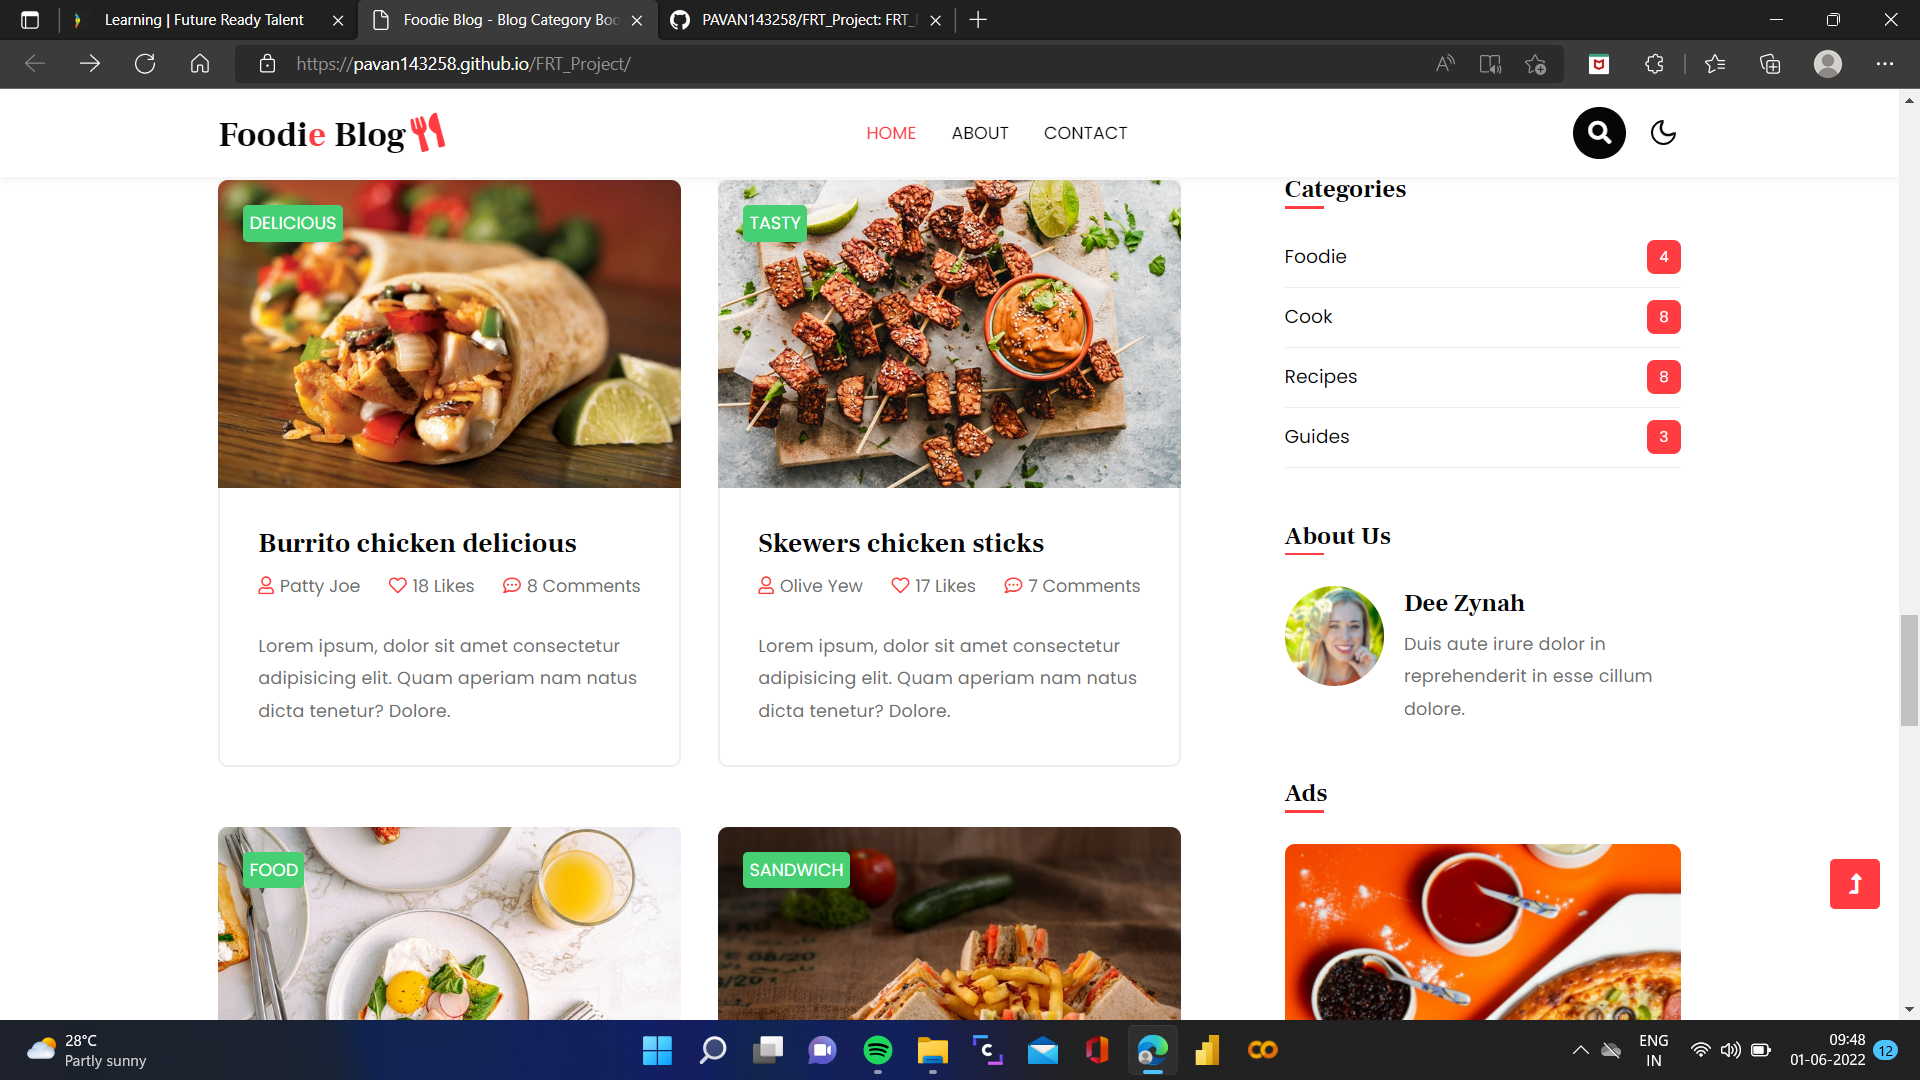Viewport: 1920px width, 1080px height.
Task: Click the TASTY tag on skewers image
Action: pos(775,223)
